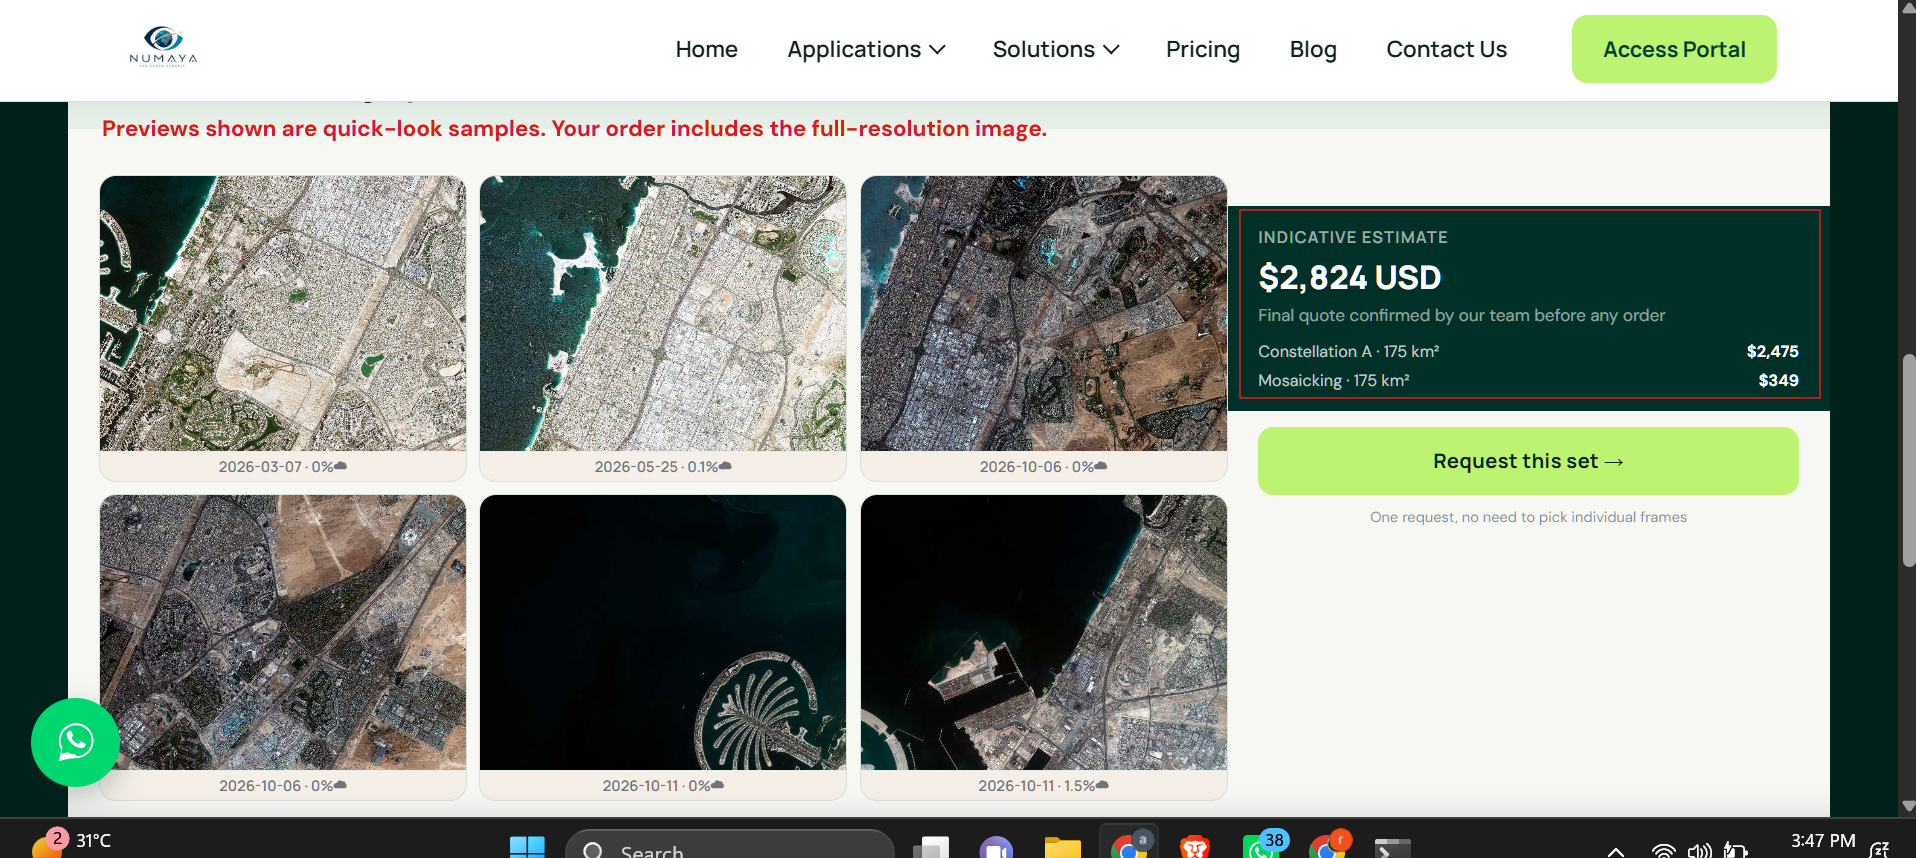The height and width of the screenshot is (858, 1916).
Task: Expand the Applications menu
Action: [x=866, y=49]
